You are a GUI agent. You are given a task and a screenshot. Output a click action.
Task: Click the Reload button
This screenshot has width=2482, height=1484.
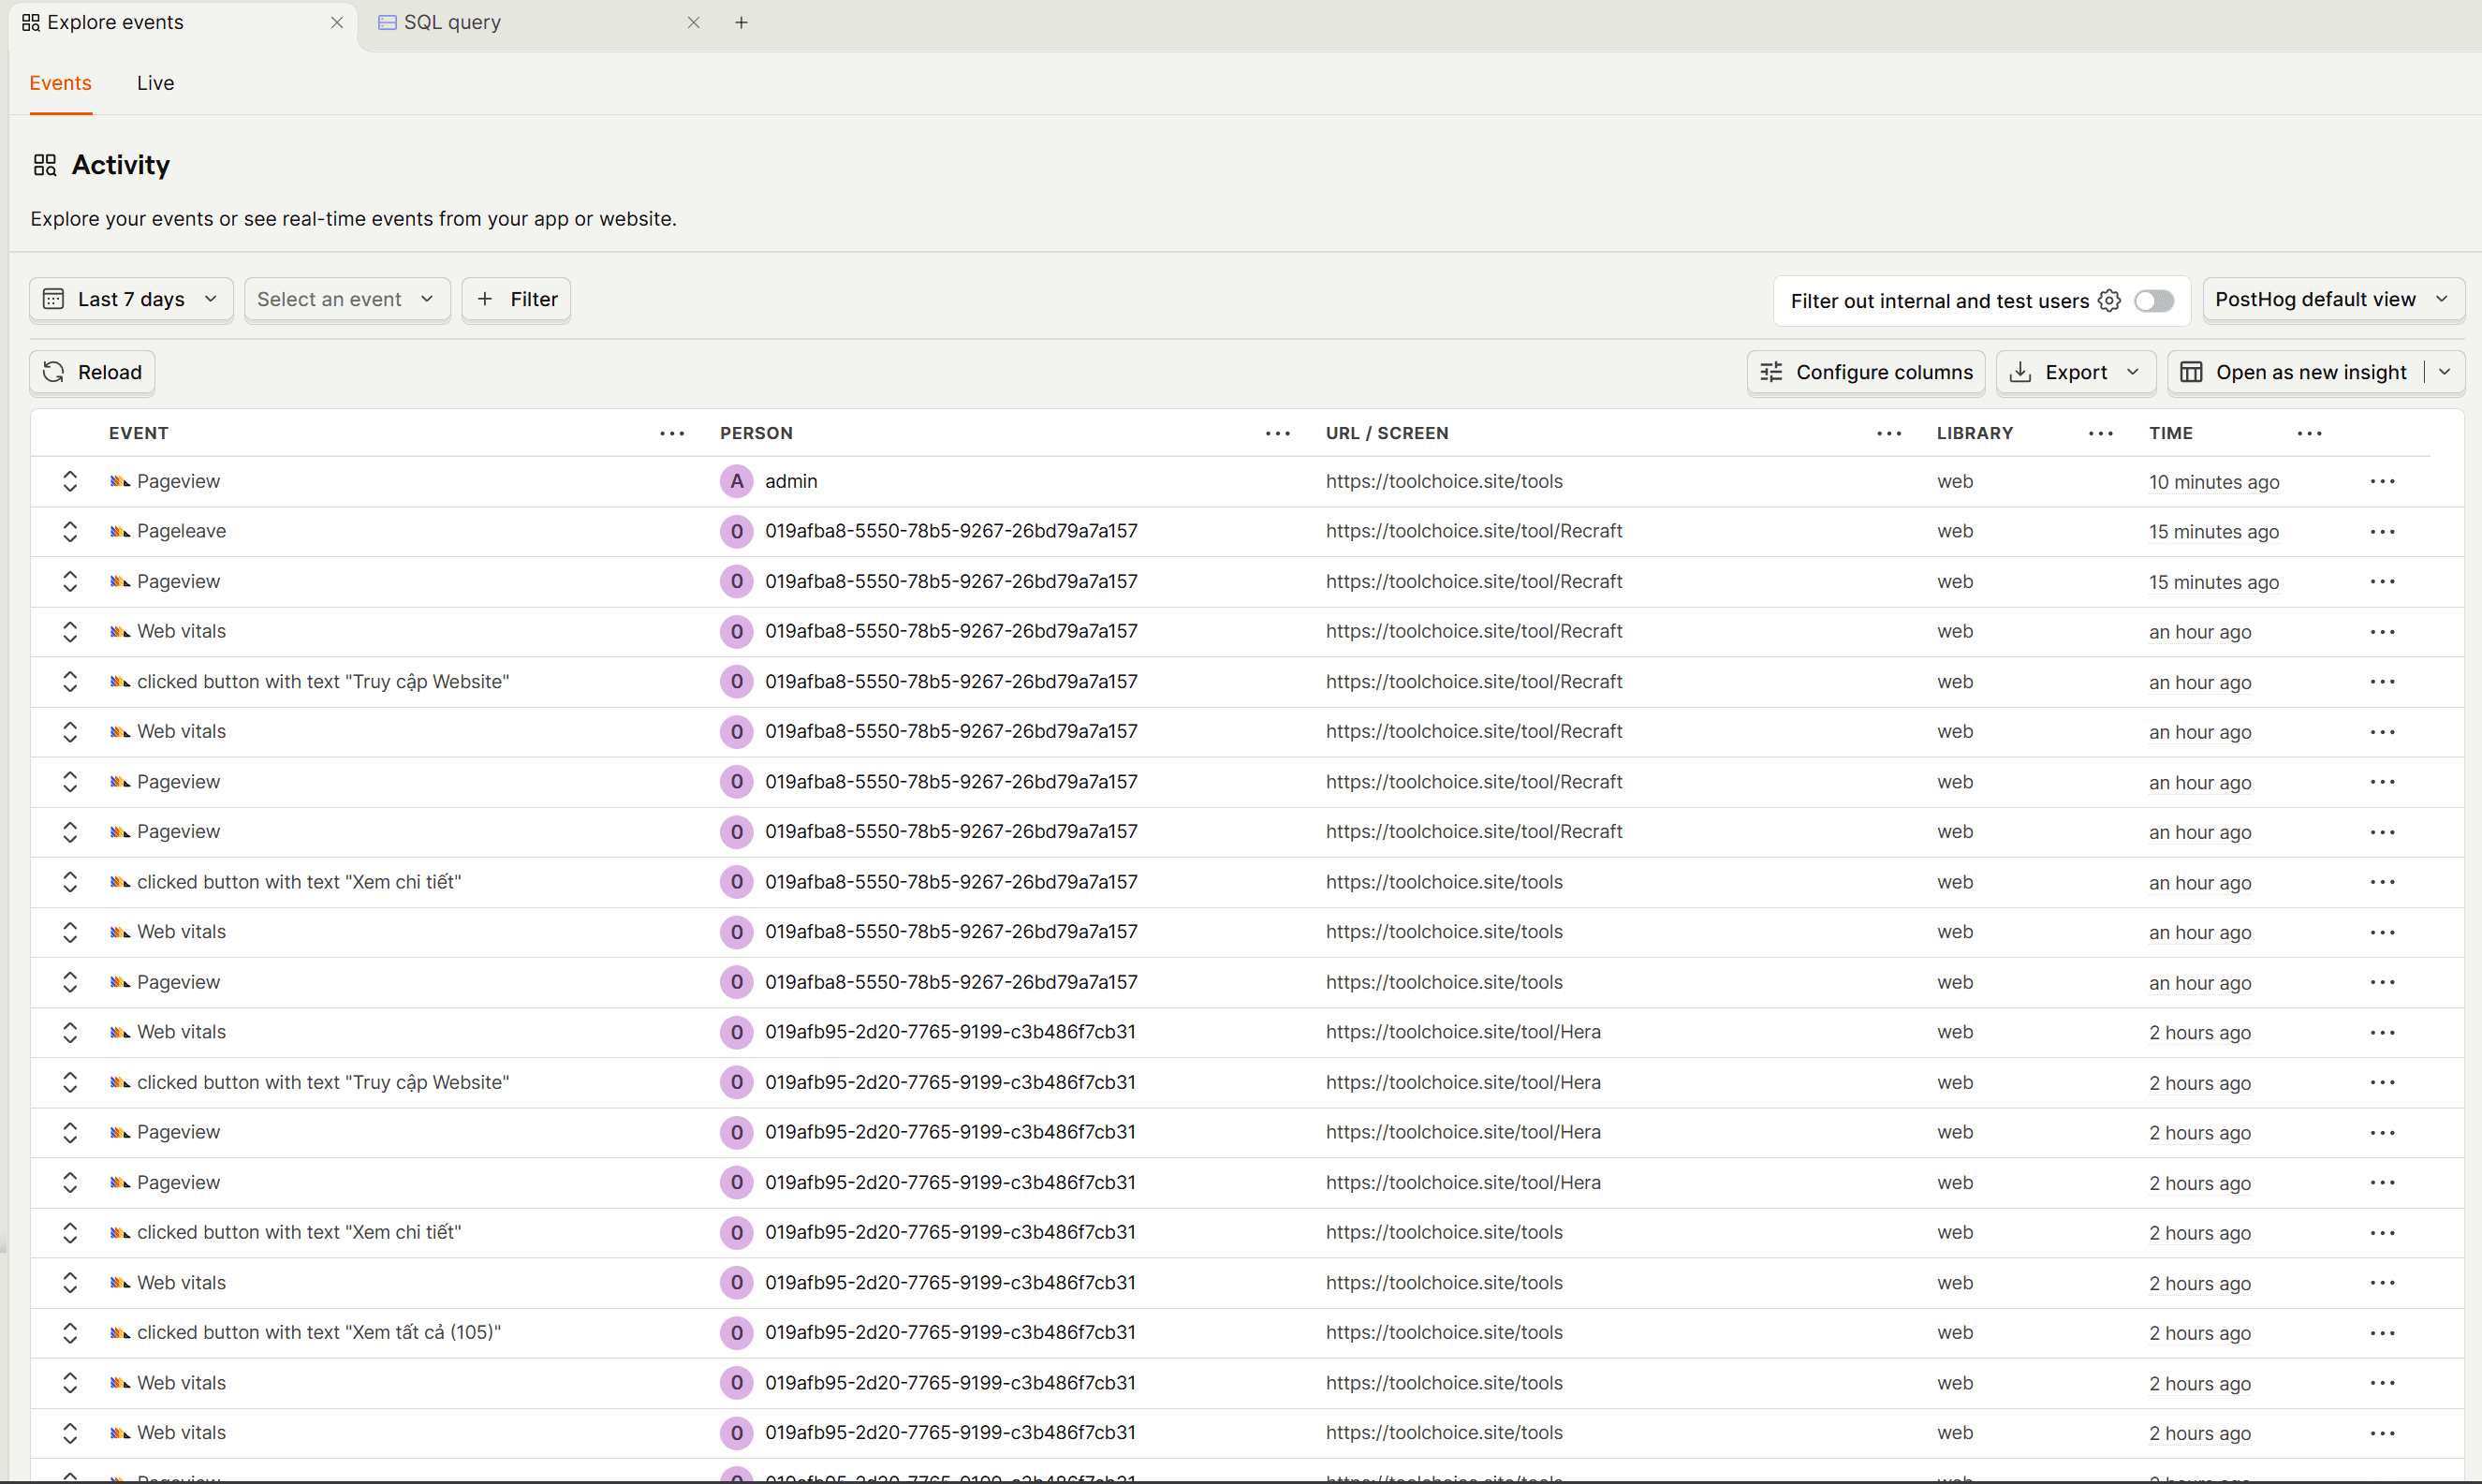(x=92, y=372)
